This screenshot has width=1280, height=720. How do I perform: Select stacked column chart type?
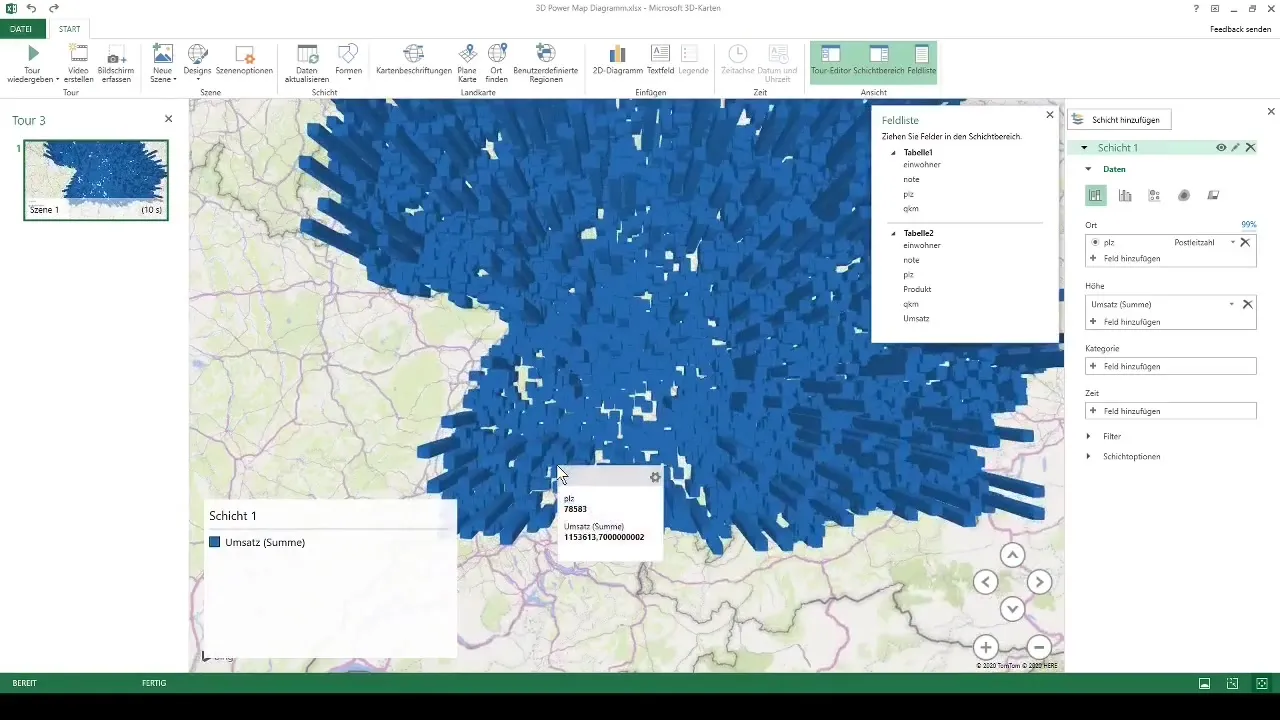(x=1096, y=195)
